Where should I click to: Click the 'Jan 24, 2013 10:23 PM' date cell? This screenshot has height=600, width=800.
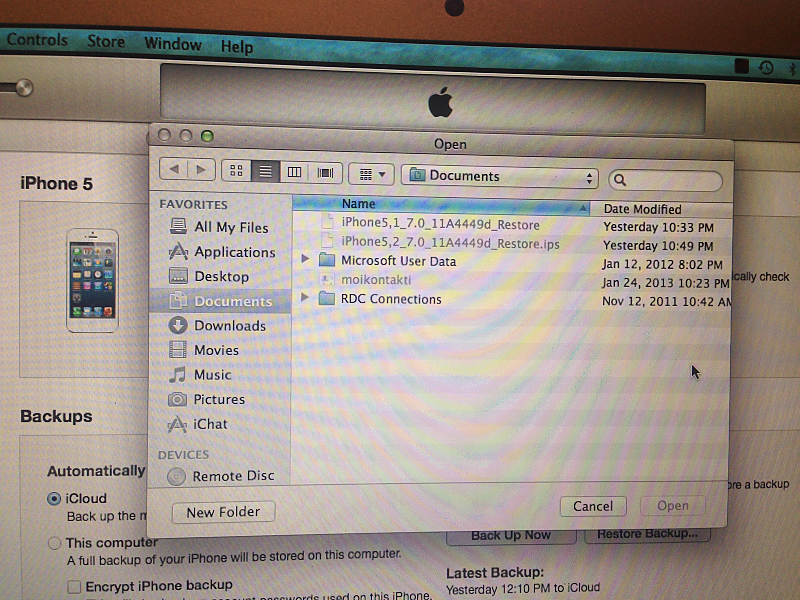coord(665,283)
